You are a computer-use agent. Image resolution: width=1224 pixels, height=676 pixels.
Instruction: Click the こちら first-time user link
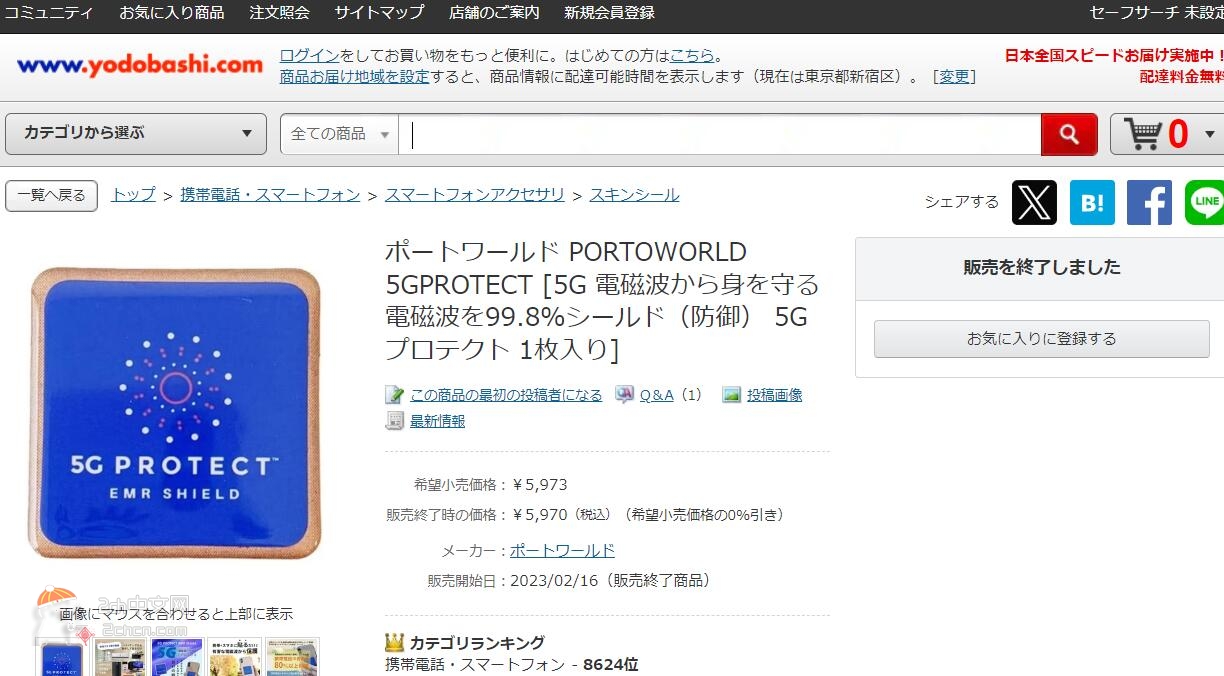pos(693,55)
